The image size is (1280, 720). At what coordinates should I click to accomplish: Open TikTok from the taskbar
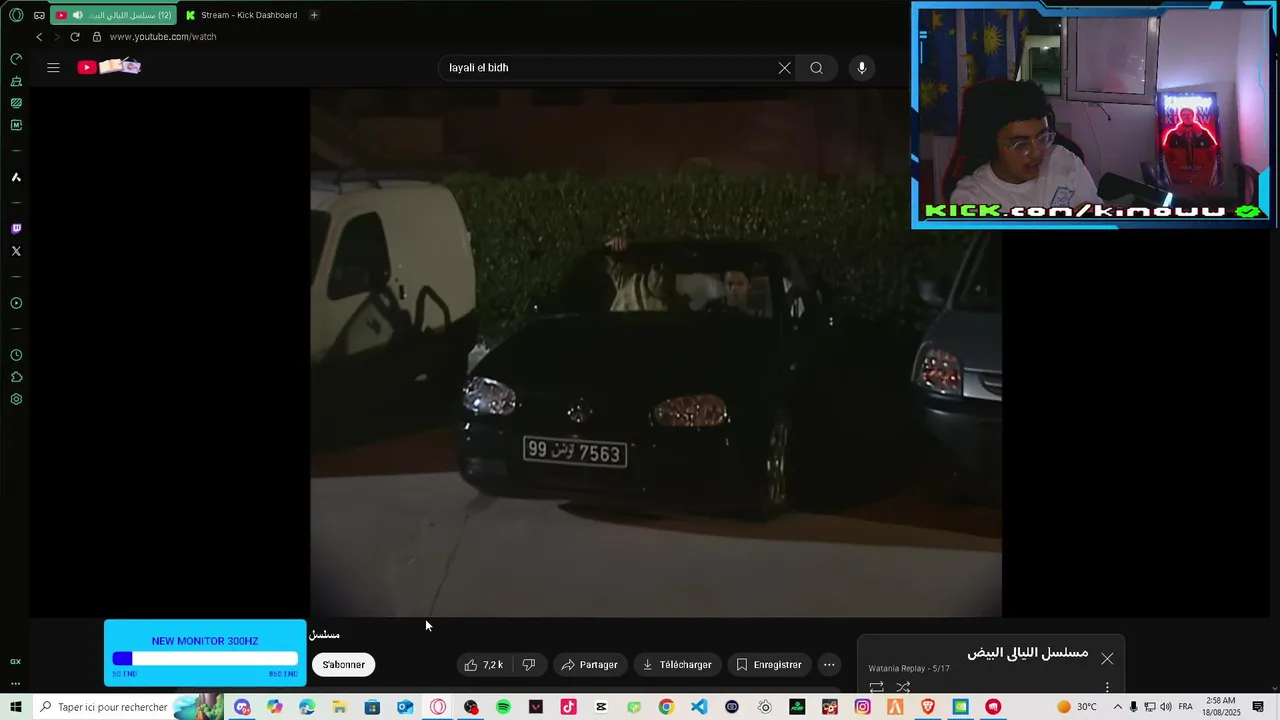tap(568, 707)
